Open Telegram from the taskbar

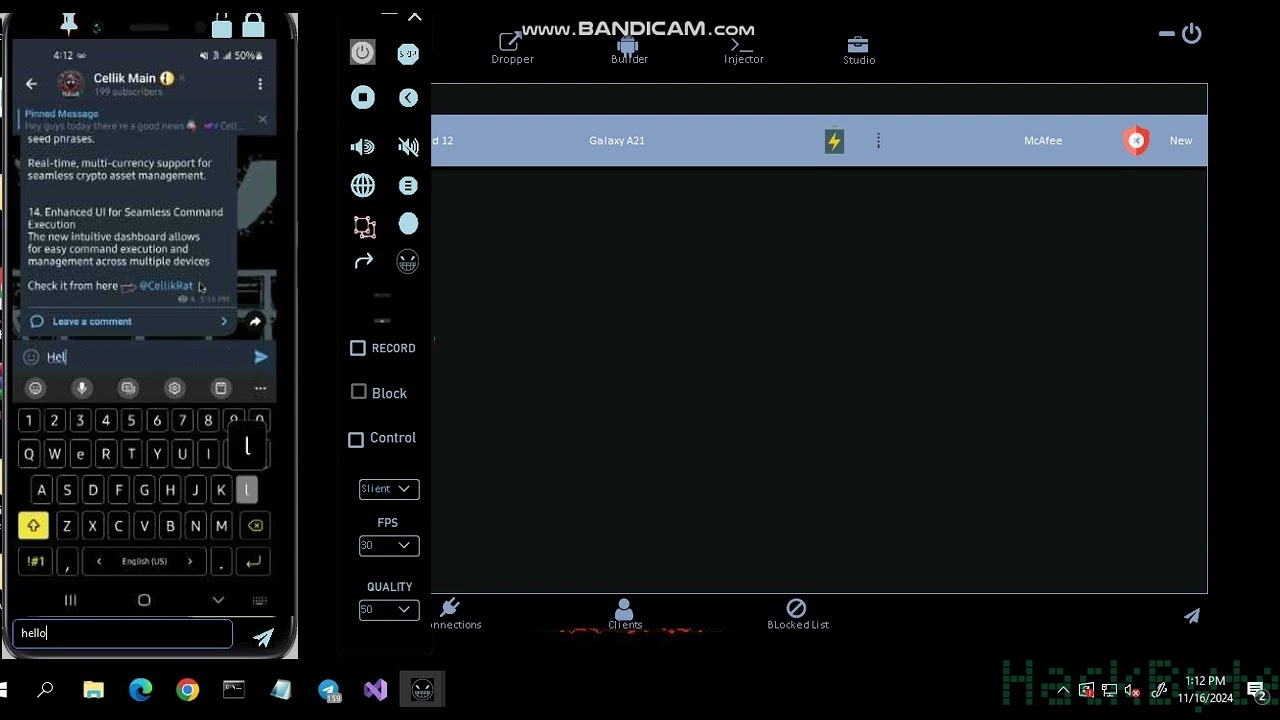point(329,690)
